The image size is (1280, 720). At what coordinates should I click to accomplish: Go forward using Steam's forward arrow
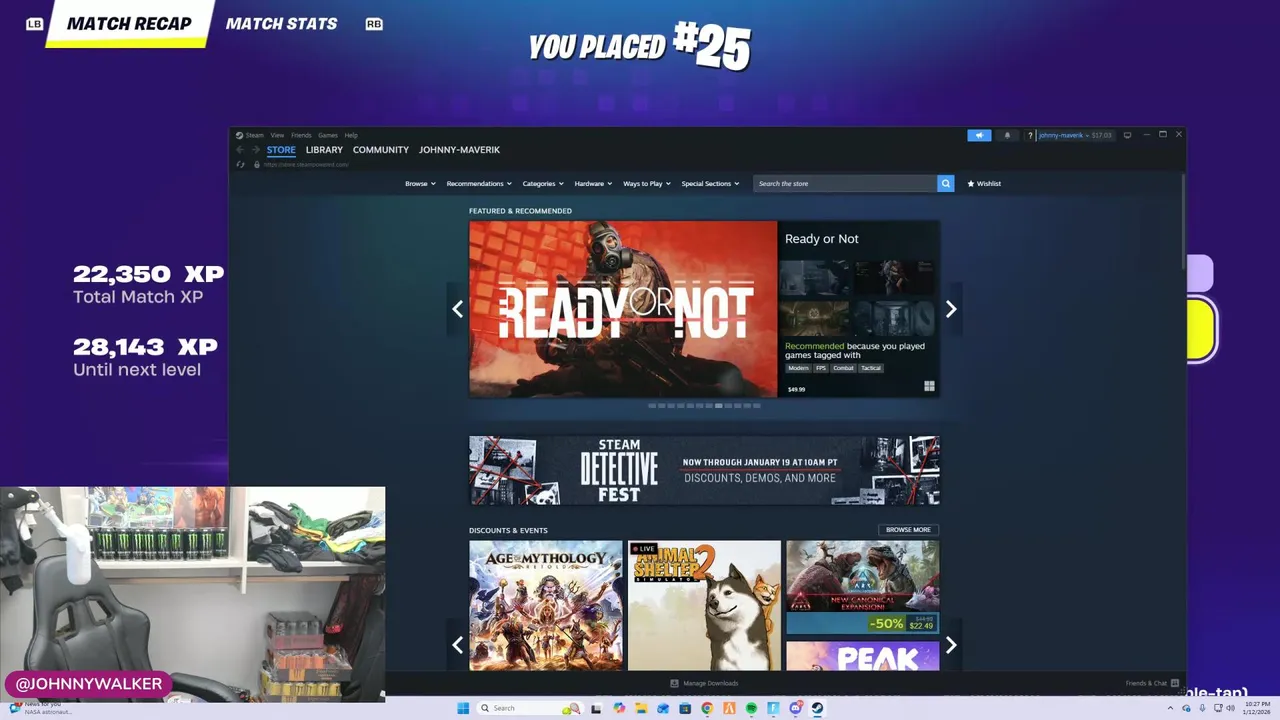click(255, 150)
